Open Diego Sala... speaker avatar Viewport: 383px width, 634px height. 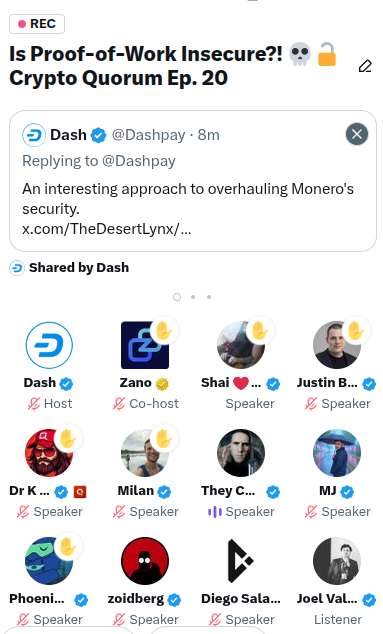pyautogui.click(x=241, y=561)
